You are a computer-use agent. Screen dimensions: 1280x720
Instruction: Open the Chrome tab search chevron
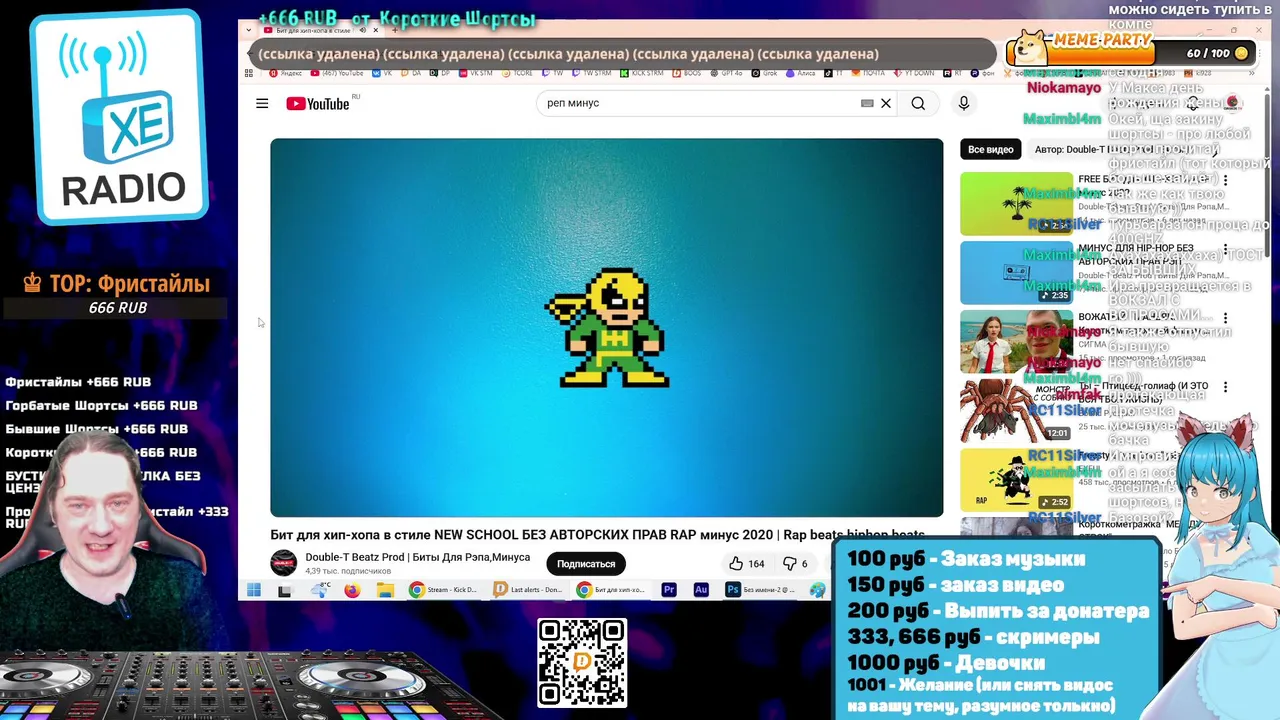248,30
